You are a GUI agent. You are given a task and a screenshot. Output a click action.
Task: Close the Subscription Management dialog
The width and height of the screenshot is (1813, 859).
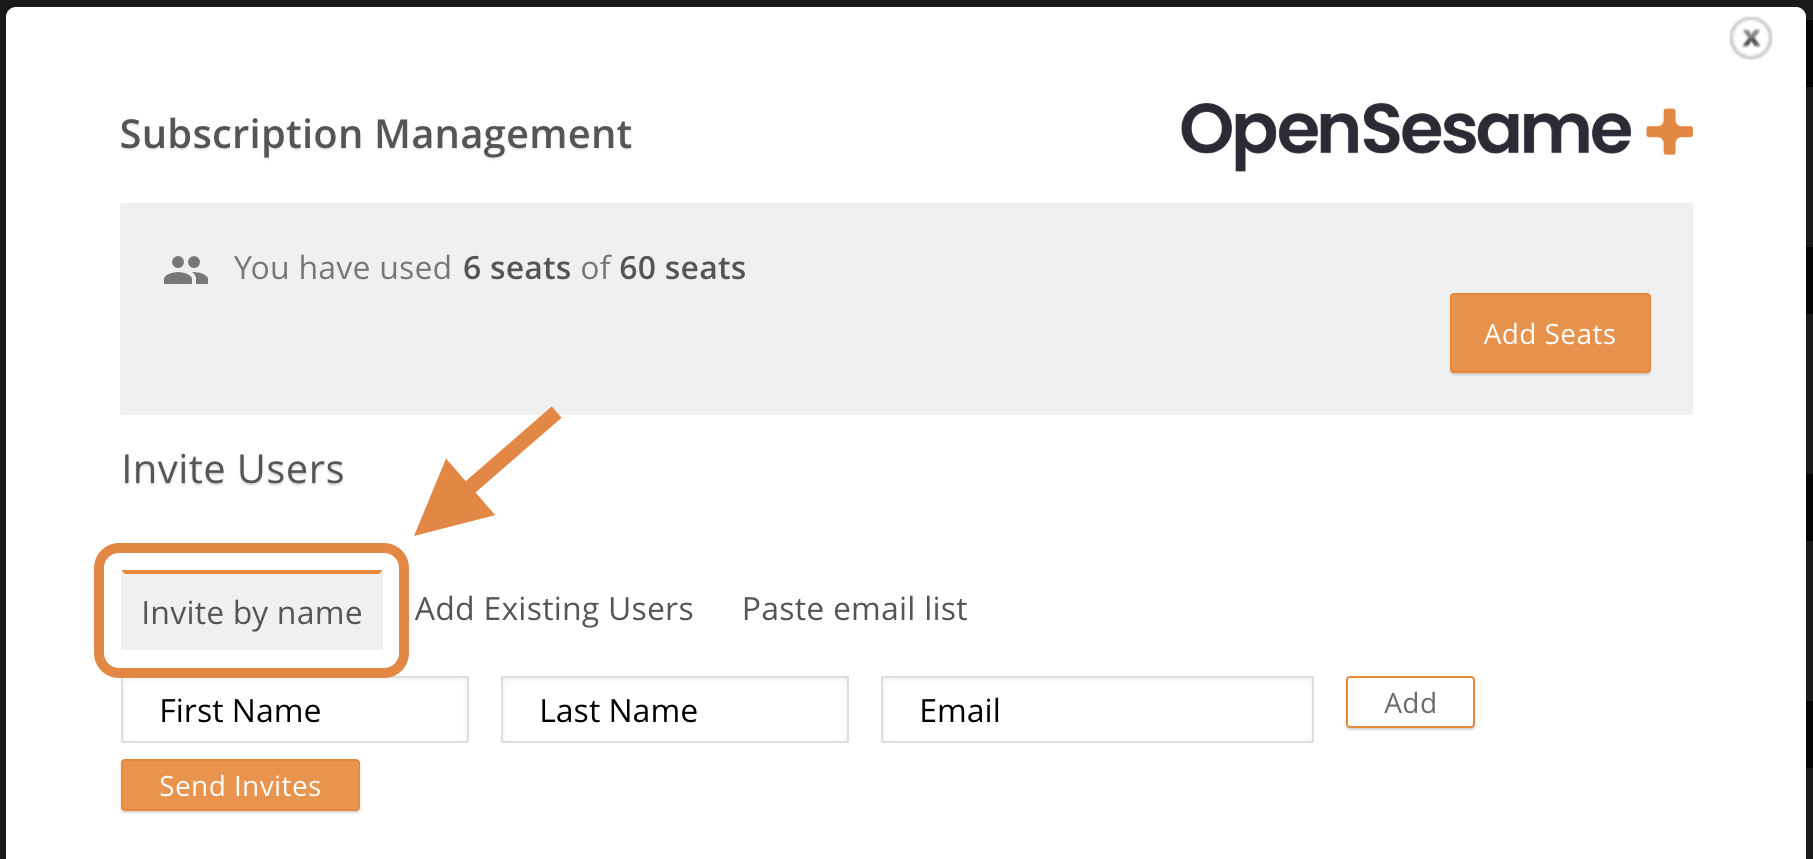pyautogui.click(x=1750, y=39)
